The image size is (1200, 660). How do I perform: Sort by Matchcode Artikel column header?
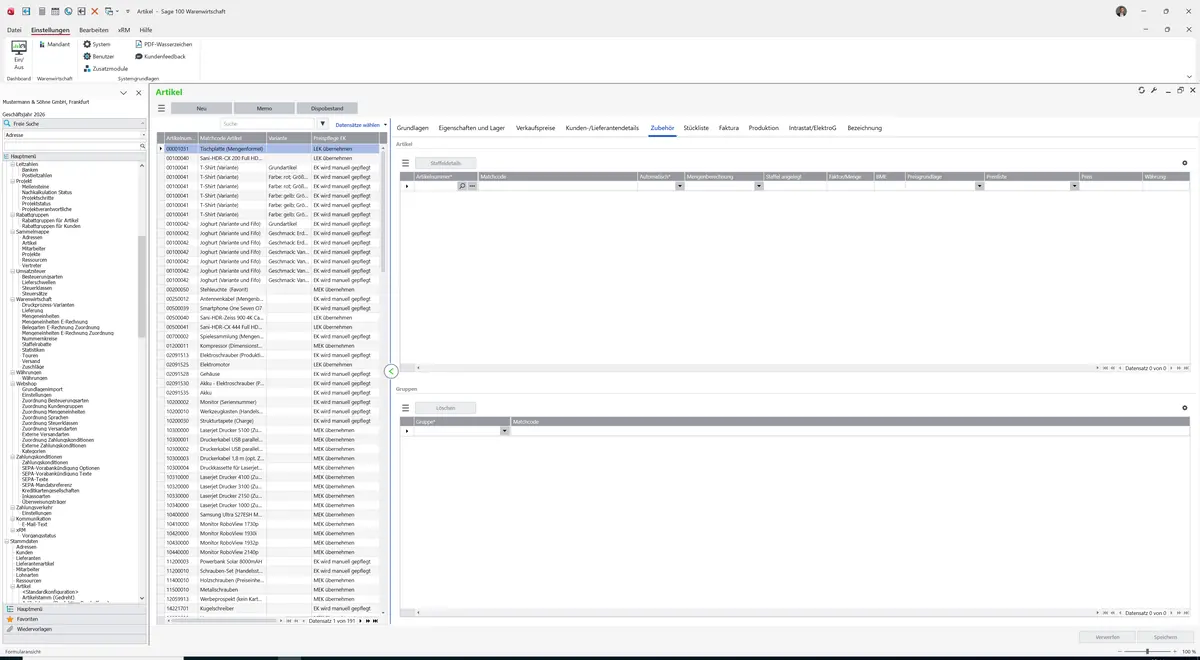point(232,137)
